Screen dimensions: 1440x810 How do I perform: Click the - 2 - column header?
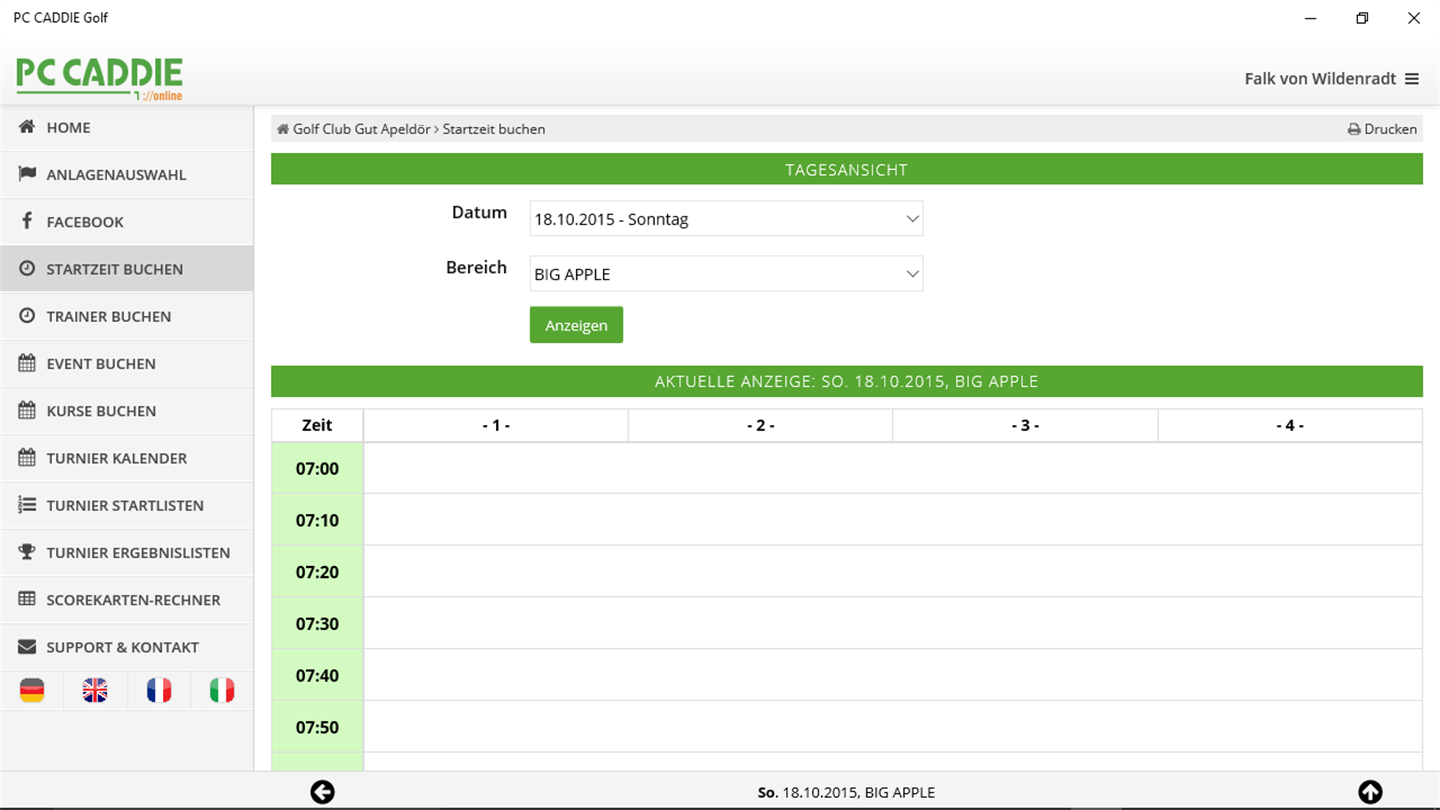pos(761,425)
